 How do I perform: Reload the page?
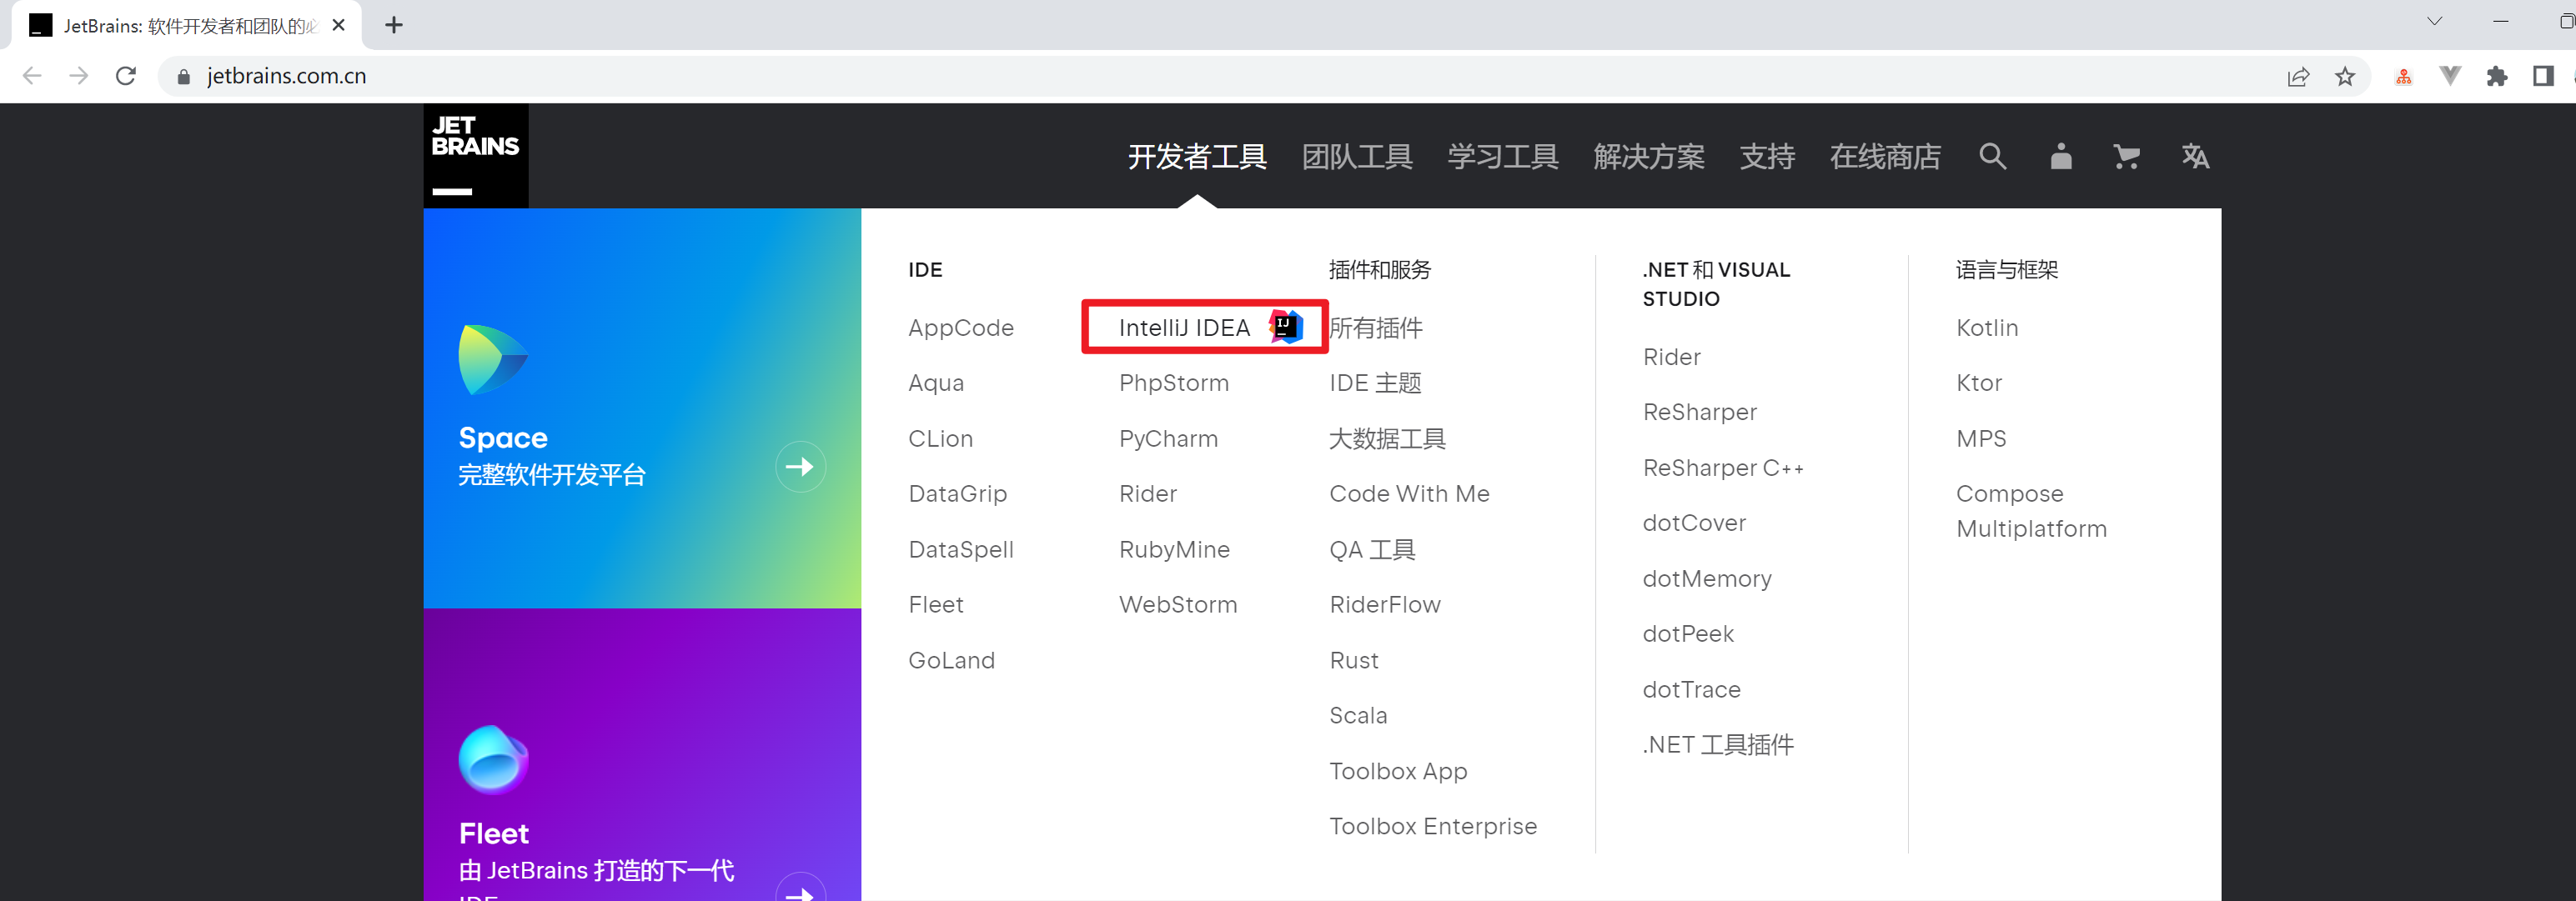coord(126,76)
